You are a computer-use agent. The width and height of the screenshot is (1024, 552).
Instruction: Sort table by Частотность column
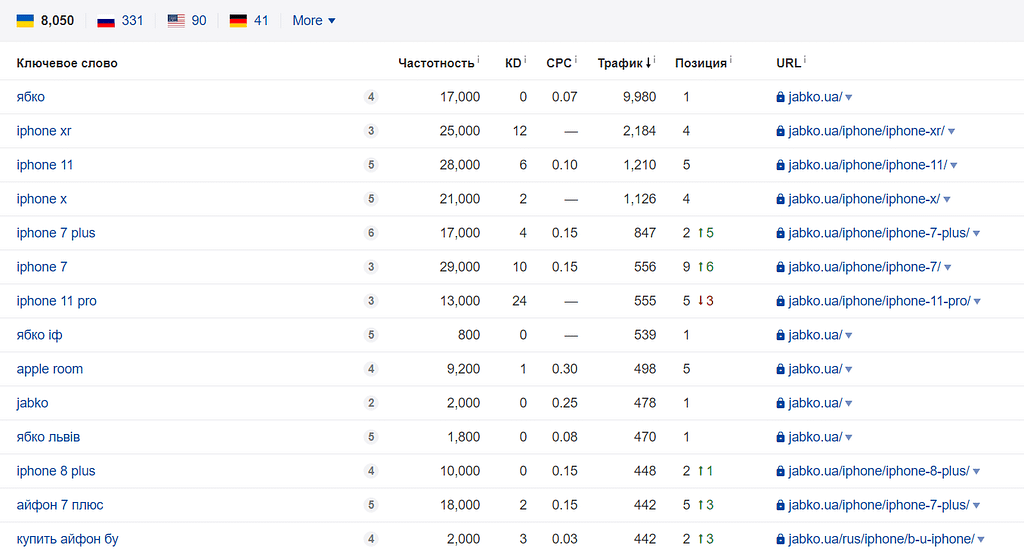tap(436, 63)
